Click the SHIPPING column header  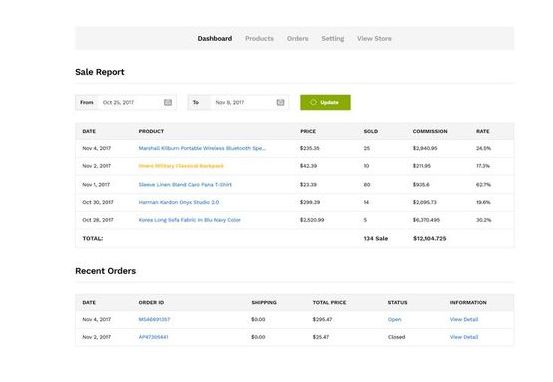pos(264,302)
